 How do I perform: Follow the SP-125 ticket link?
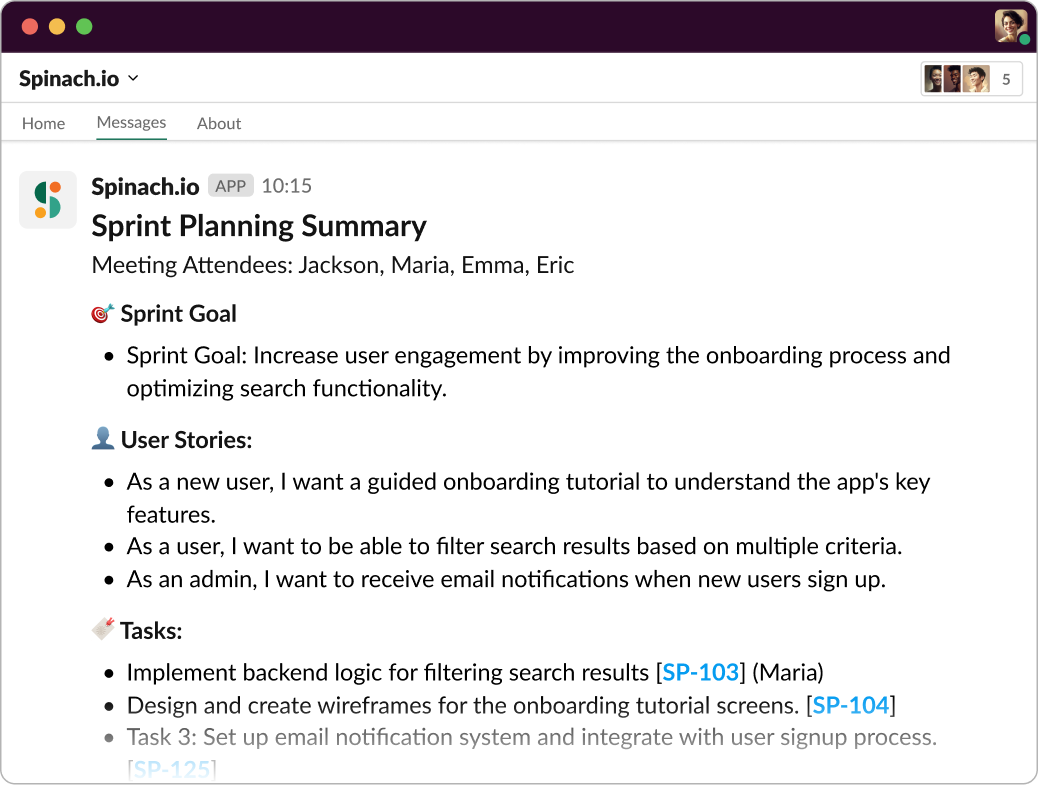tap(172, 770)
